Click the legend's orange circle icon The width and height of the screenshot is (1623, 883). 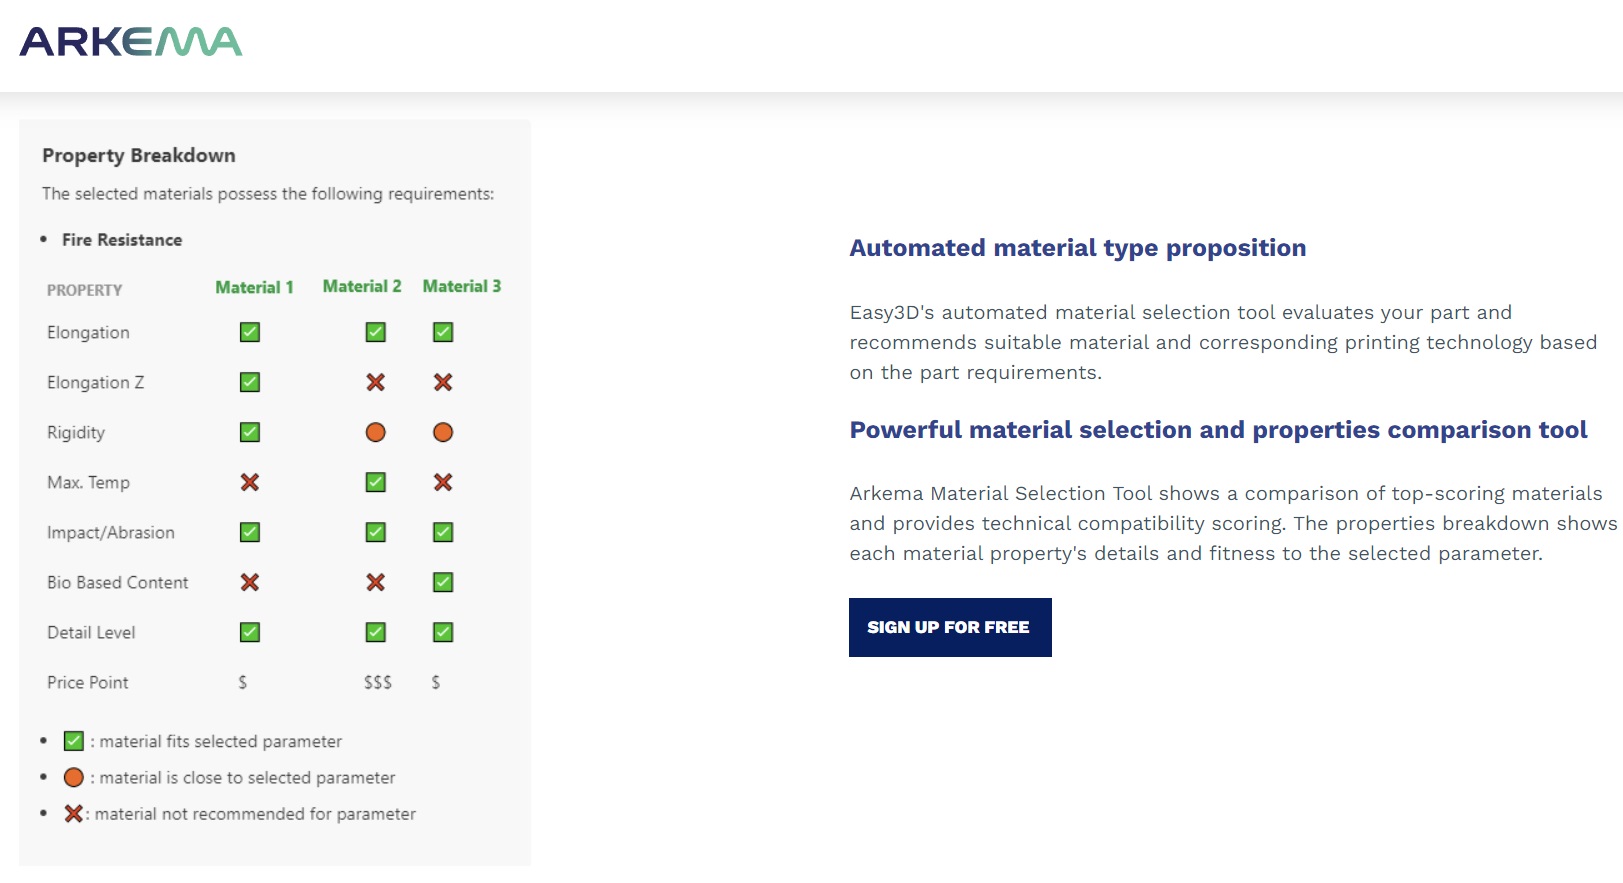[74, 777]
